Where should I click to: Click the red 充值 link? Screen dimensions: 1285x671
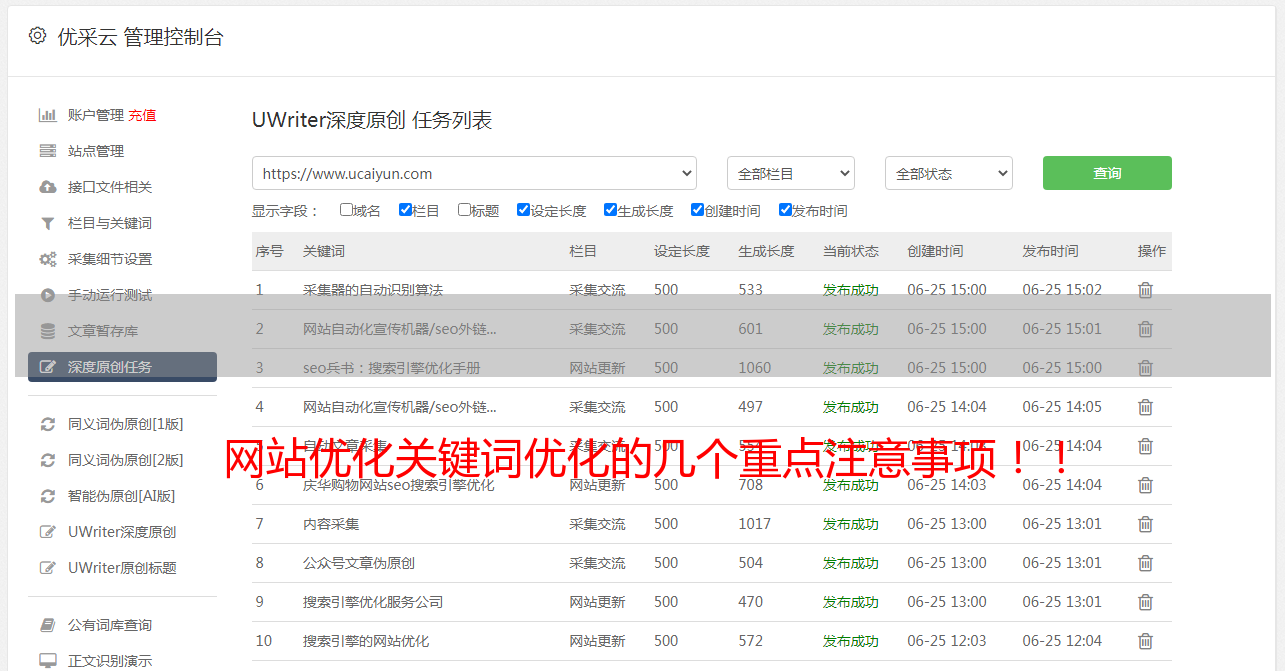click(142, 115)
